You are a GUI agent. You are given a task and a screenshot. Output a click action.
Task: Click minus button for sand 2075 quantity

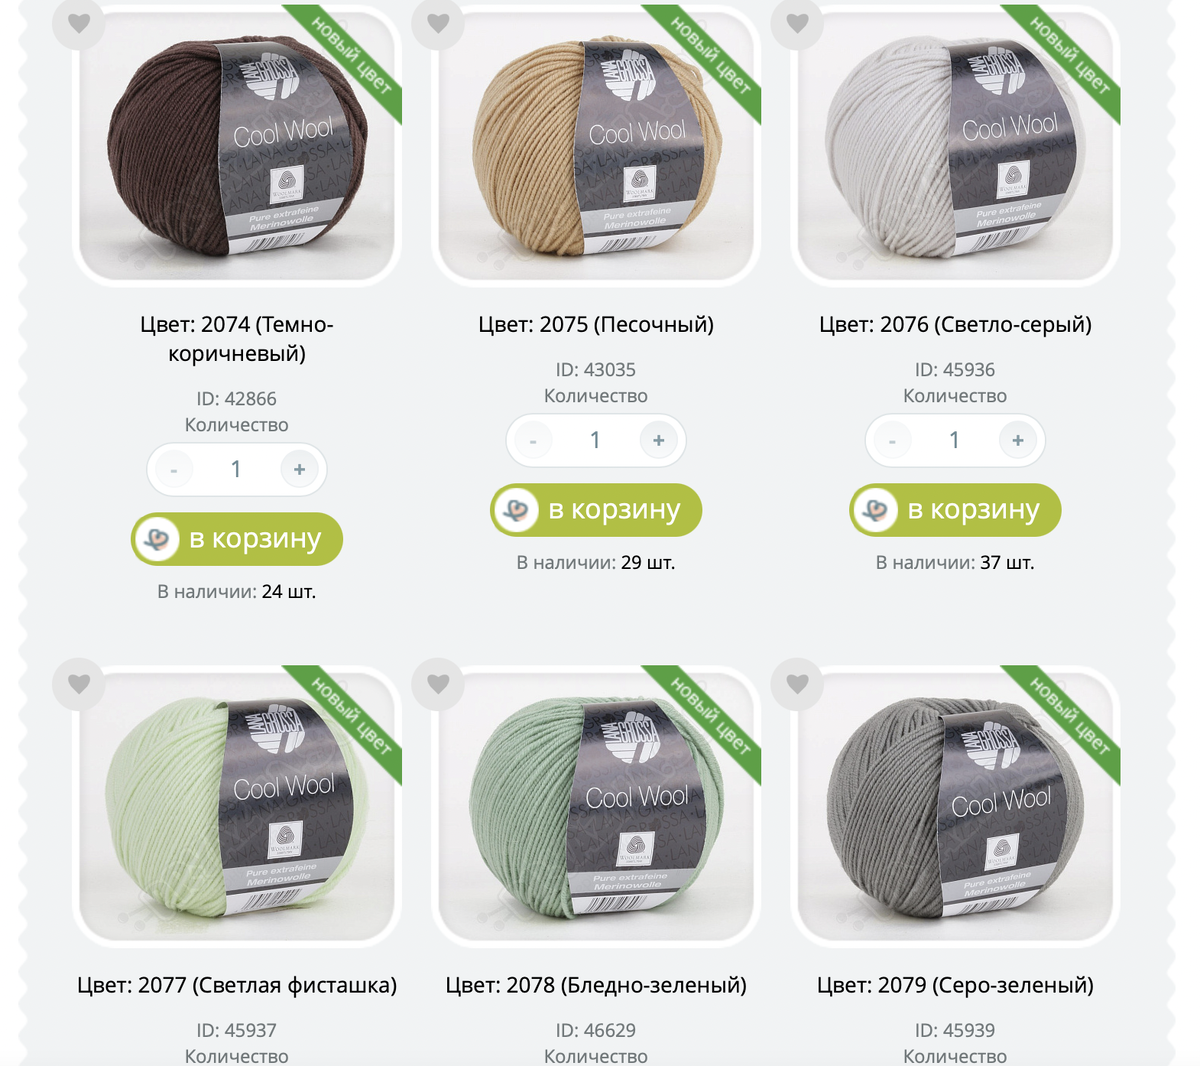click(x=533, y=440)
